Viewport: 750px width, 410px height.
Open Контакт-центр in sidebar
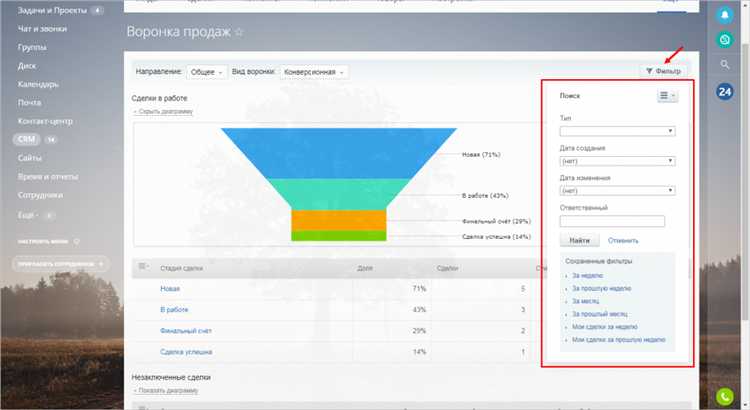(x=45, y=121)
